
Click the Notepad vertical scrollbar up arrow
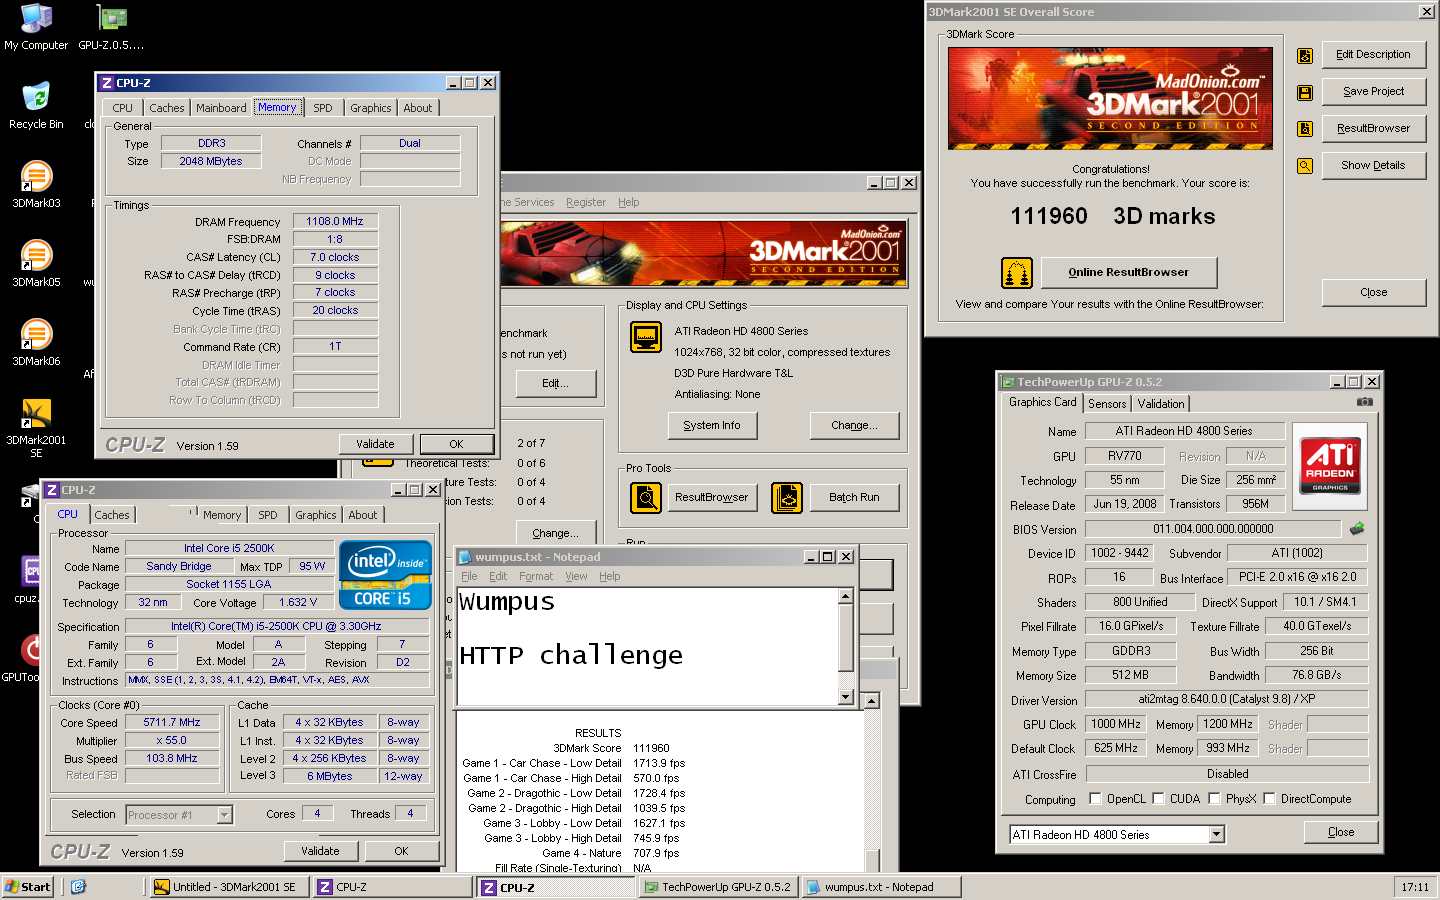[845, 596]
